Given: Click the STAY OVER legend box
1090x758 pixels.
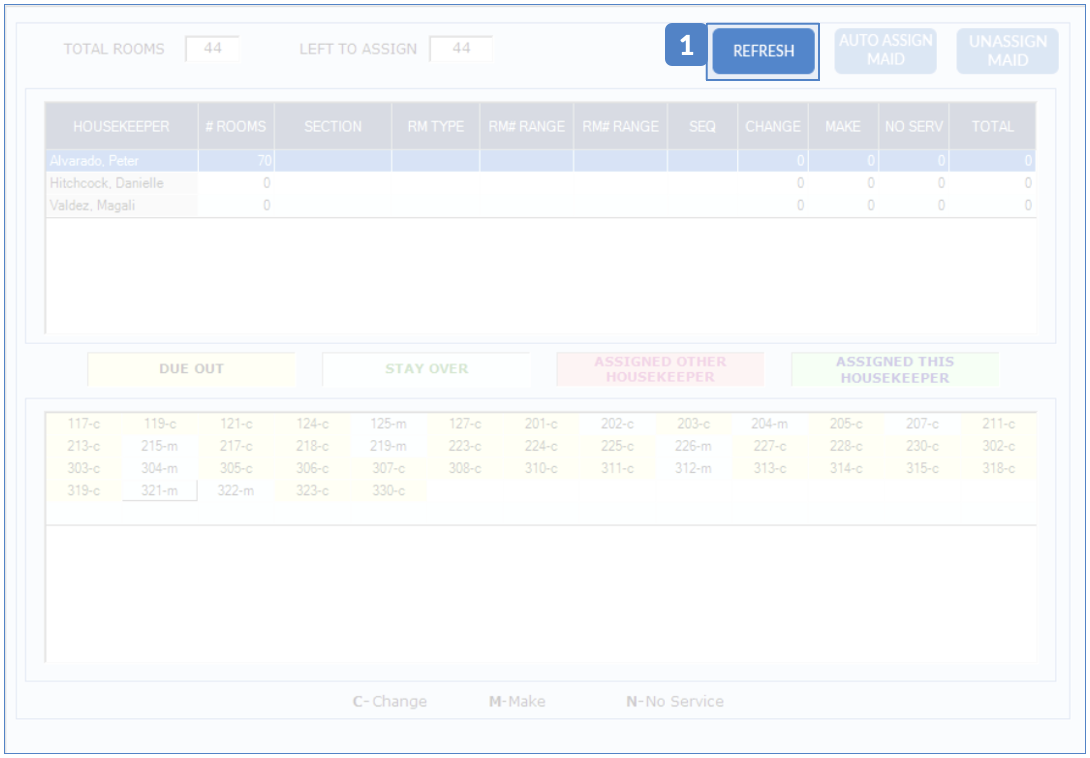Looking at the screenshot, I should coord(426,369).
